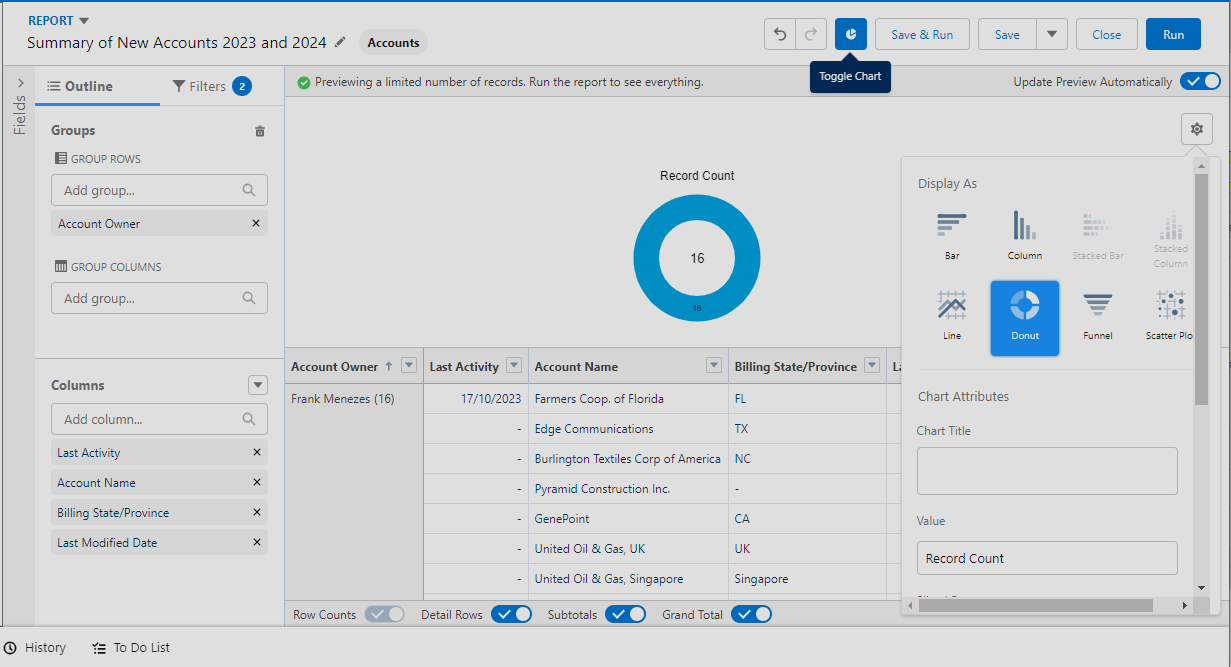1231x667 pixels.
Task: Select the Column chart type
Action: point(1025,236)
